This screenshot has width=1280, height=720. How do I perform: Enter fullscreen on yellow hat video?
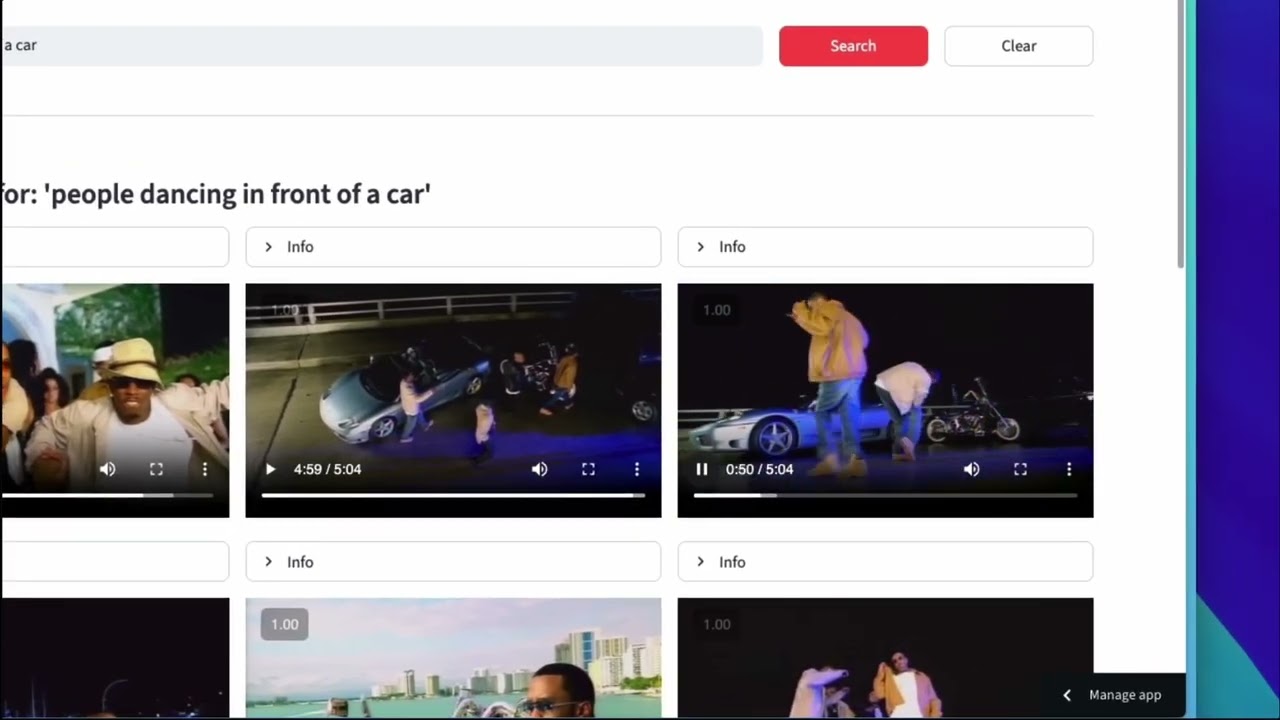point(156,469)
